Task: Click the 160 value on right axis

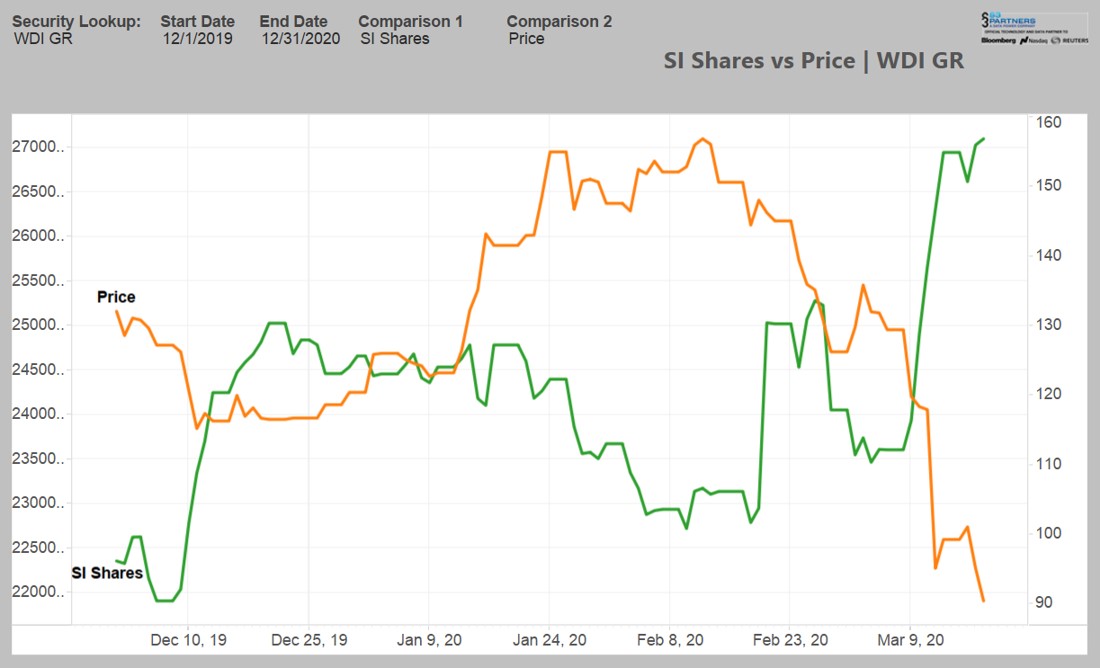Action: tap(1049, 119)
